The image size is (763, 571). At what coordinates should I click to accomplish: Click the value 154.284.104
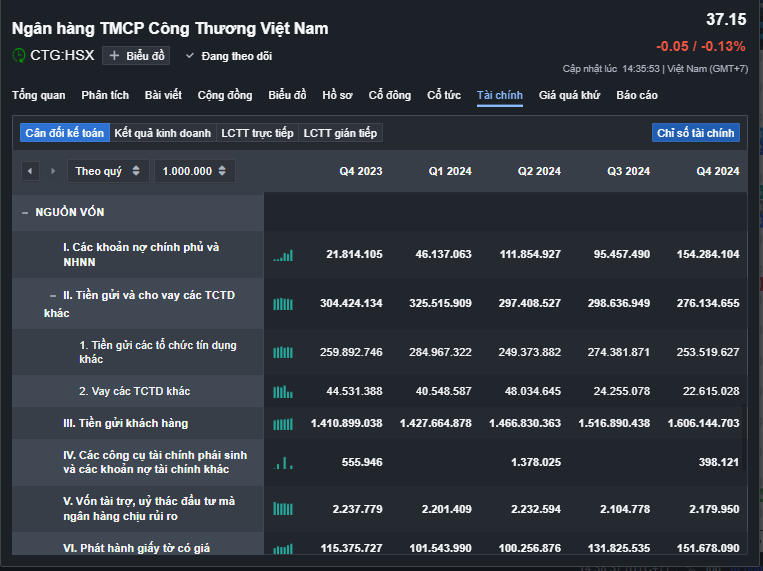tap(708, 254)
